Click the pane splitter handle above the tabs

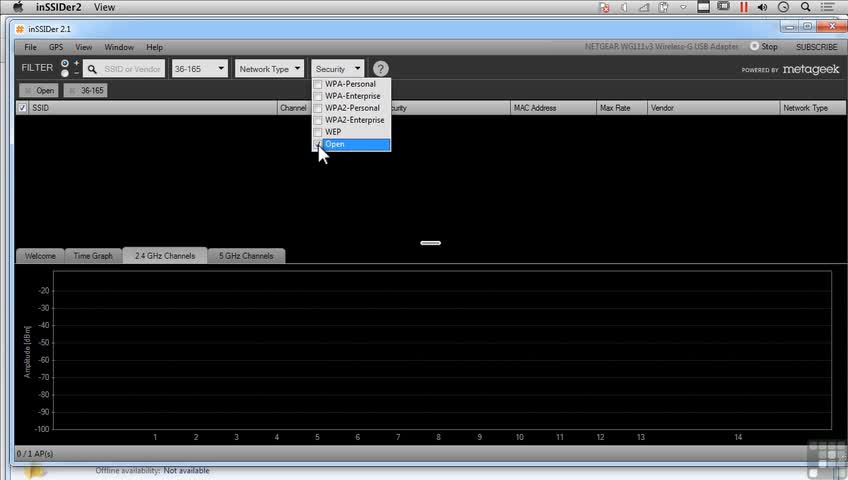430,243
